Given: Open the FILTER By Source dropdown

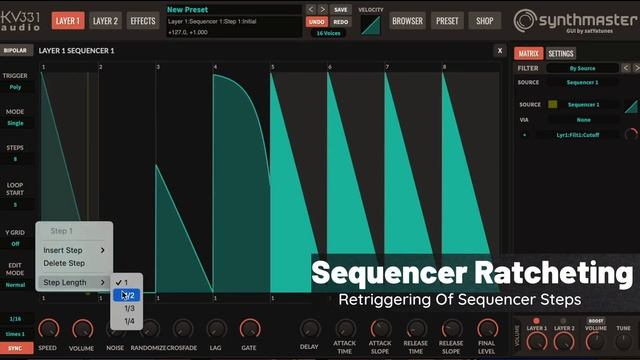Looking at the screenshot, I should pyautogui.click(x=582, y=68).
